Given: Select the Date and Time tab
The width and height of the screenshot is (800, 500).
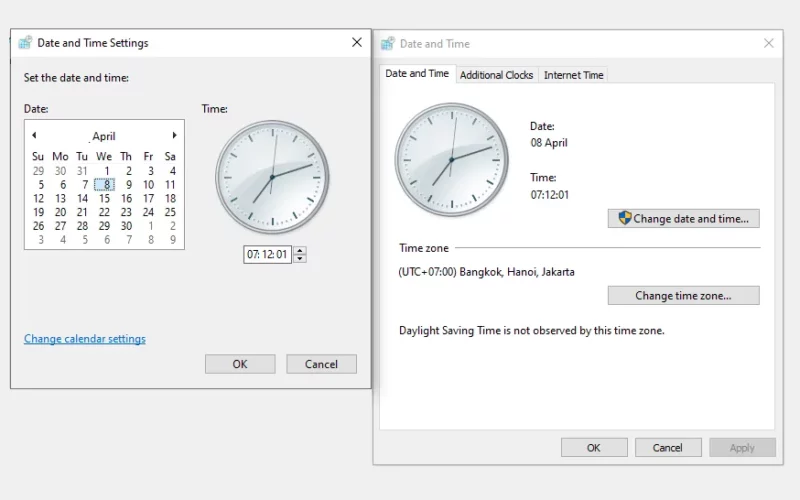Looking at the screenshot, I should click(x=417, y=73).
